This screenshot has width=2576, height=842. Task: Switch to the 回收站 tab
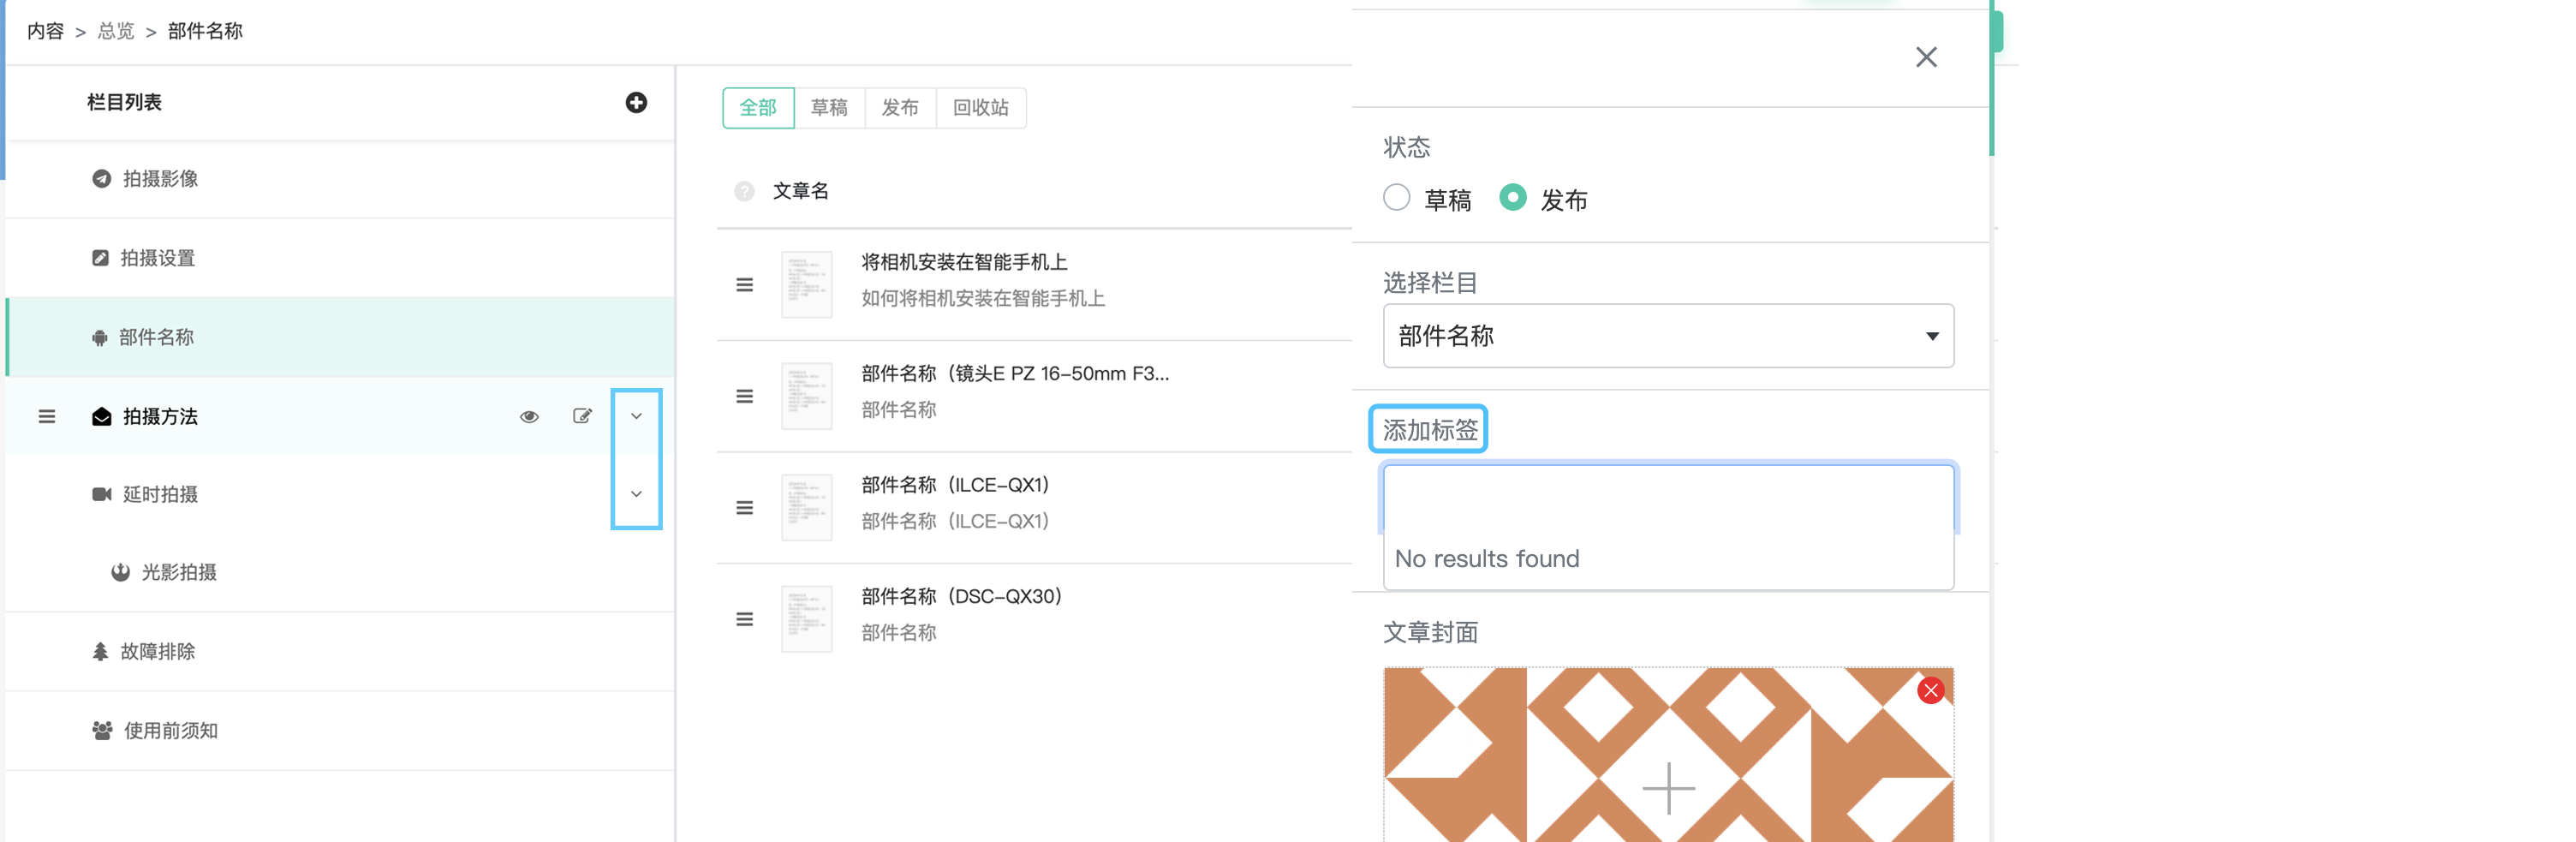[x=981, y=107]
